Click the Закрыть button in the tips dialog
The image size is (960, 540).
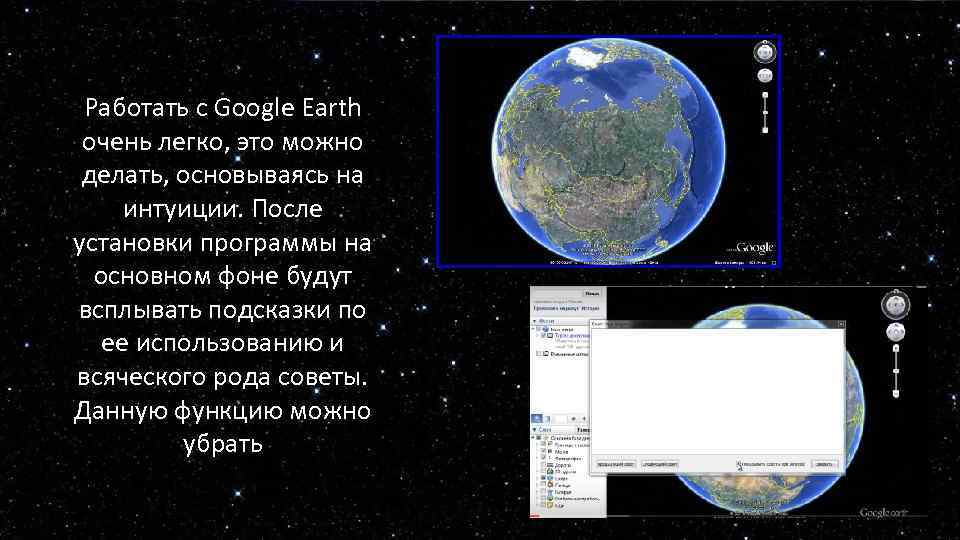point(825,465)
